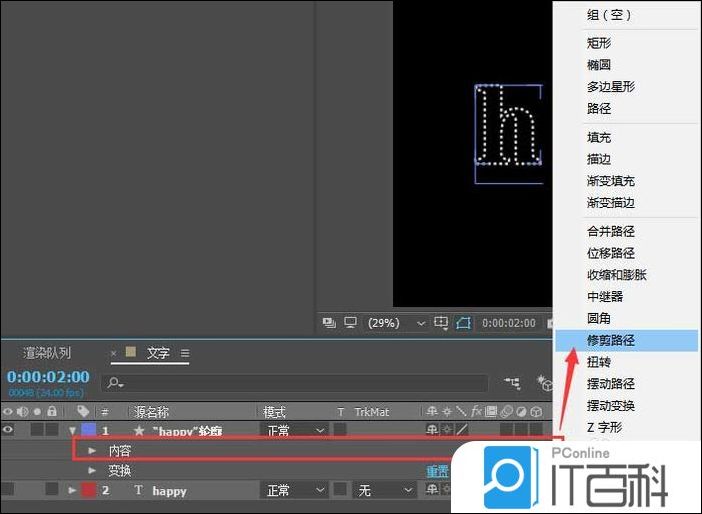
Task: Open blend mode dropdown for "happy"轮廓 layer
Action: pos(293,430)
